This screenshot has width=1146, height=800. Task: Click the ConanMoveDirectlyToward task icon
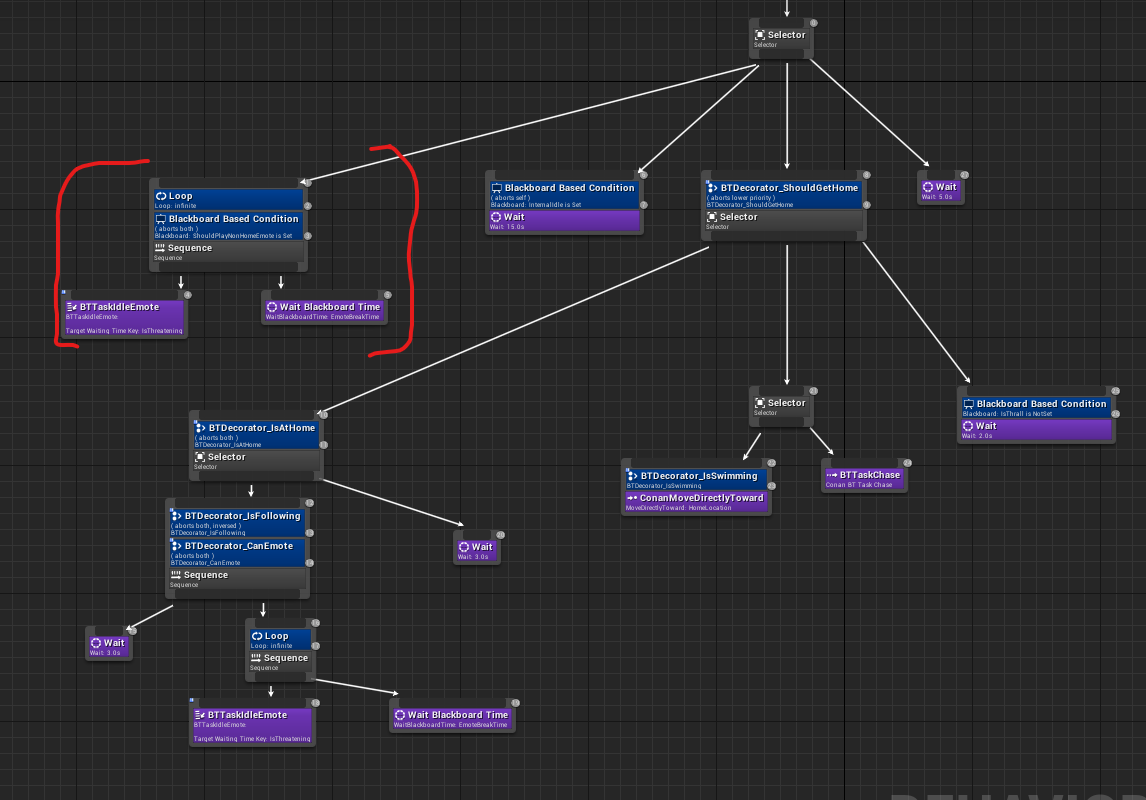pyautogui.click(x=632, y=498)
